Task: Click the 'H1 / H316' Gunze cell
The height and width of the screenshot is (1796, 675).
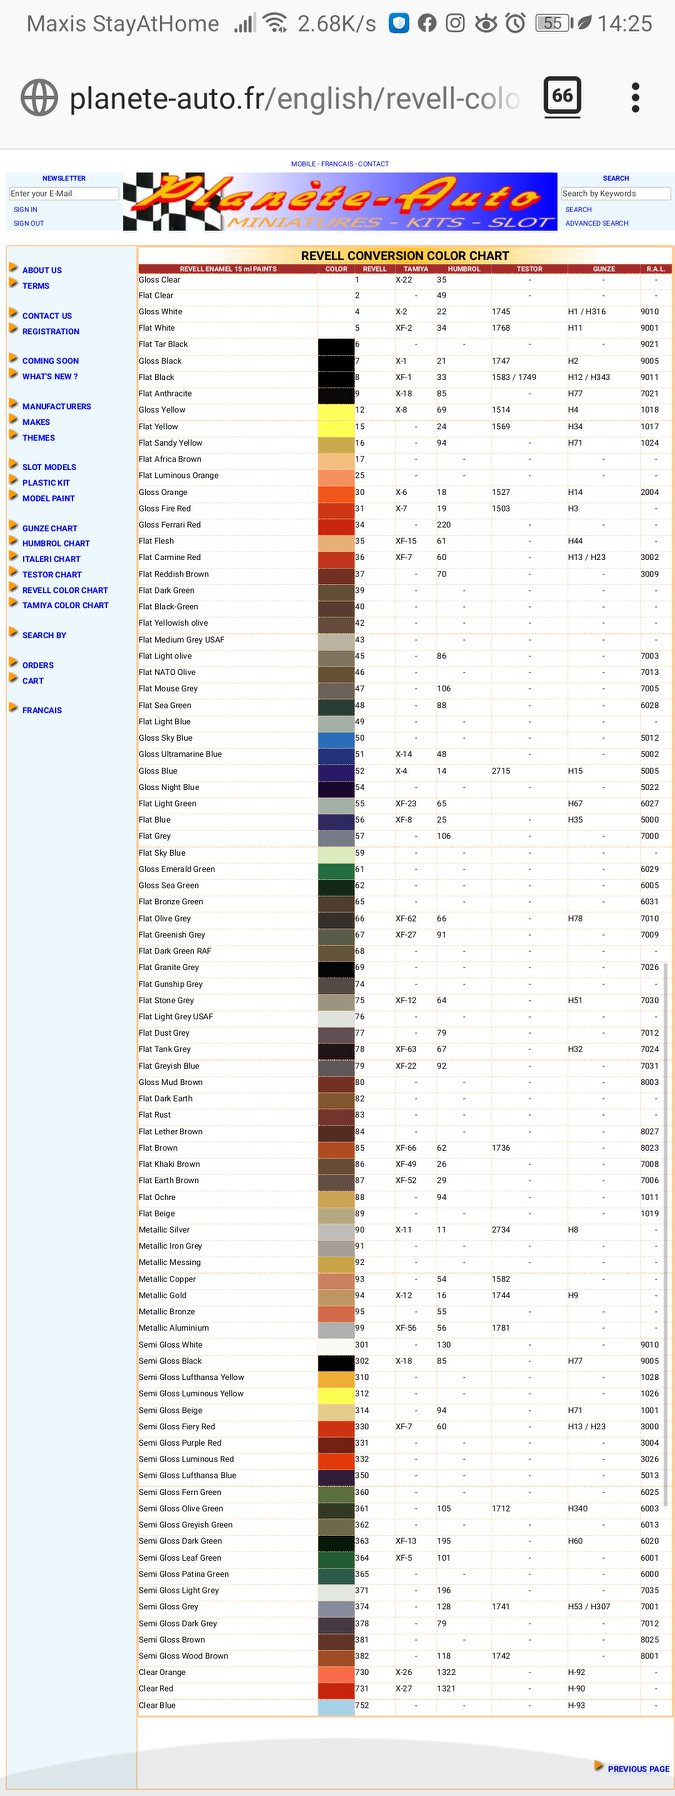Action: [x=587, y=311]
